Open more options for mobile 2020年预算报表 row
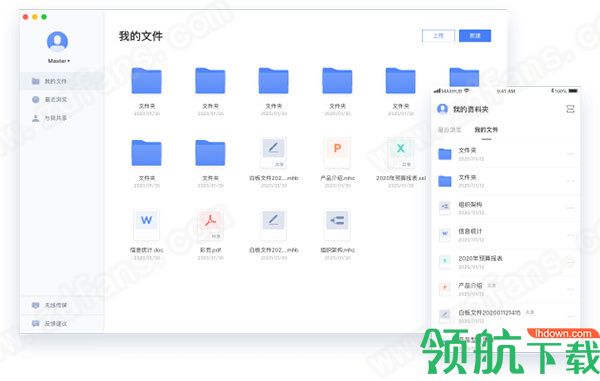The width and height of the screenshot is (600, 381). (x=570, y=262)
